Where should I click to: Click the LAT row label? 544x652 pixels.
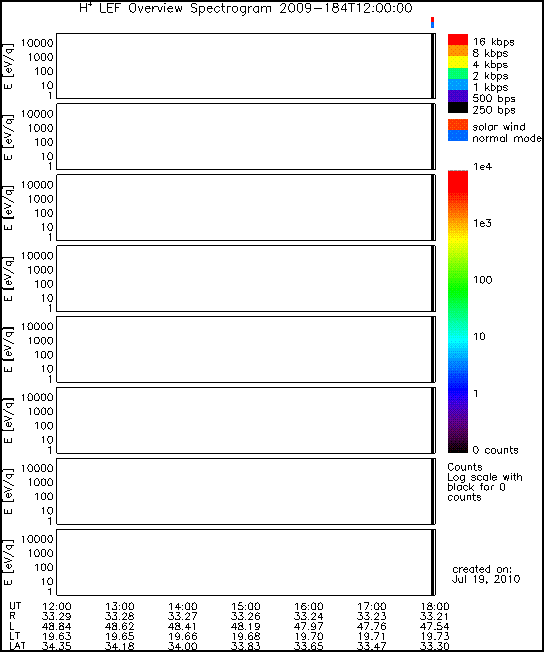(17, 646)
